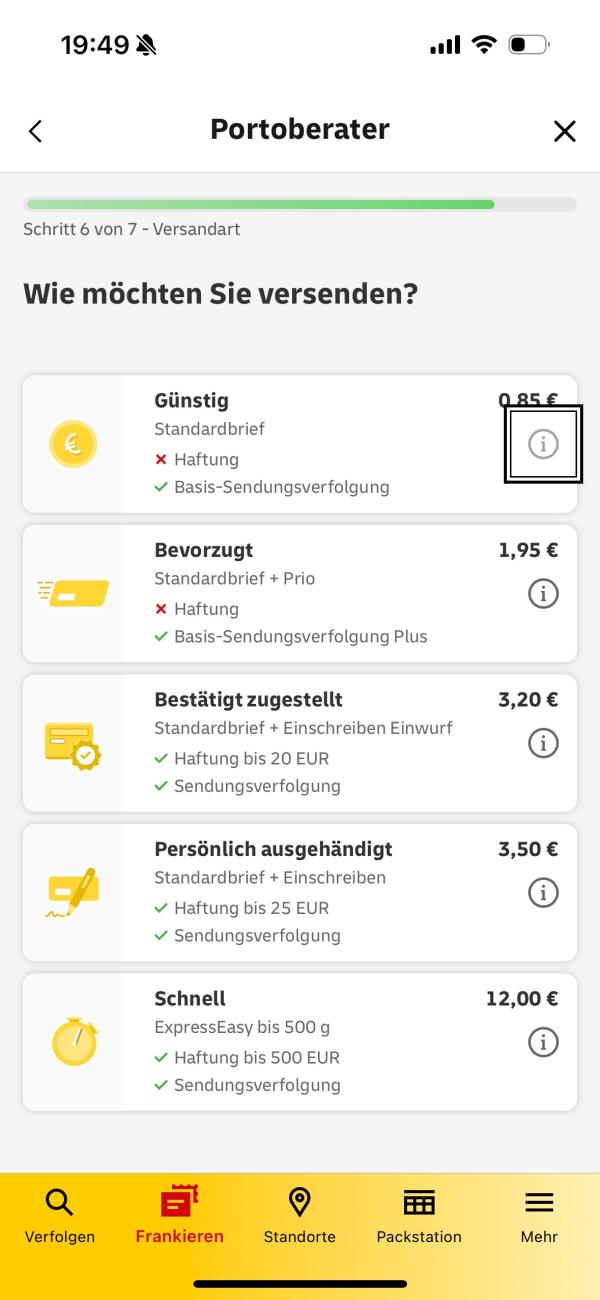Tap the verified letter checkmark icon
The width and height of the screenshot is (600, 1300).
pos(73,745)
